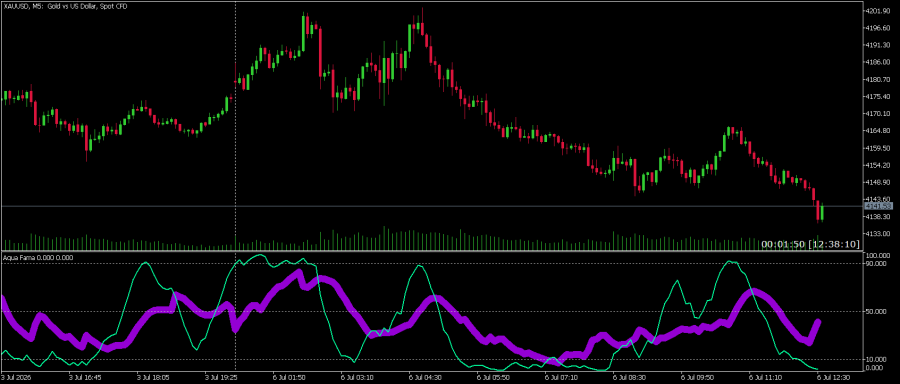Click the 6 Jul 09:50 time axis label

[x=697, y=378]
